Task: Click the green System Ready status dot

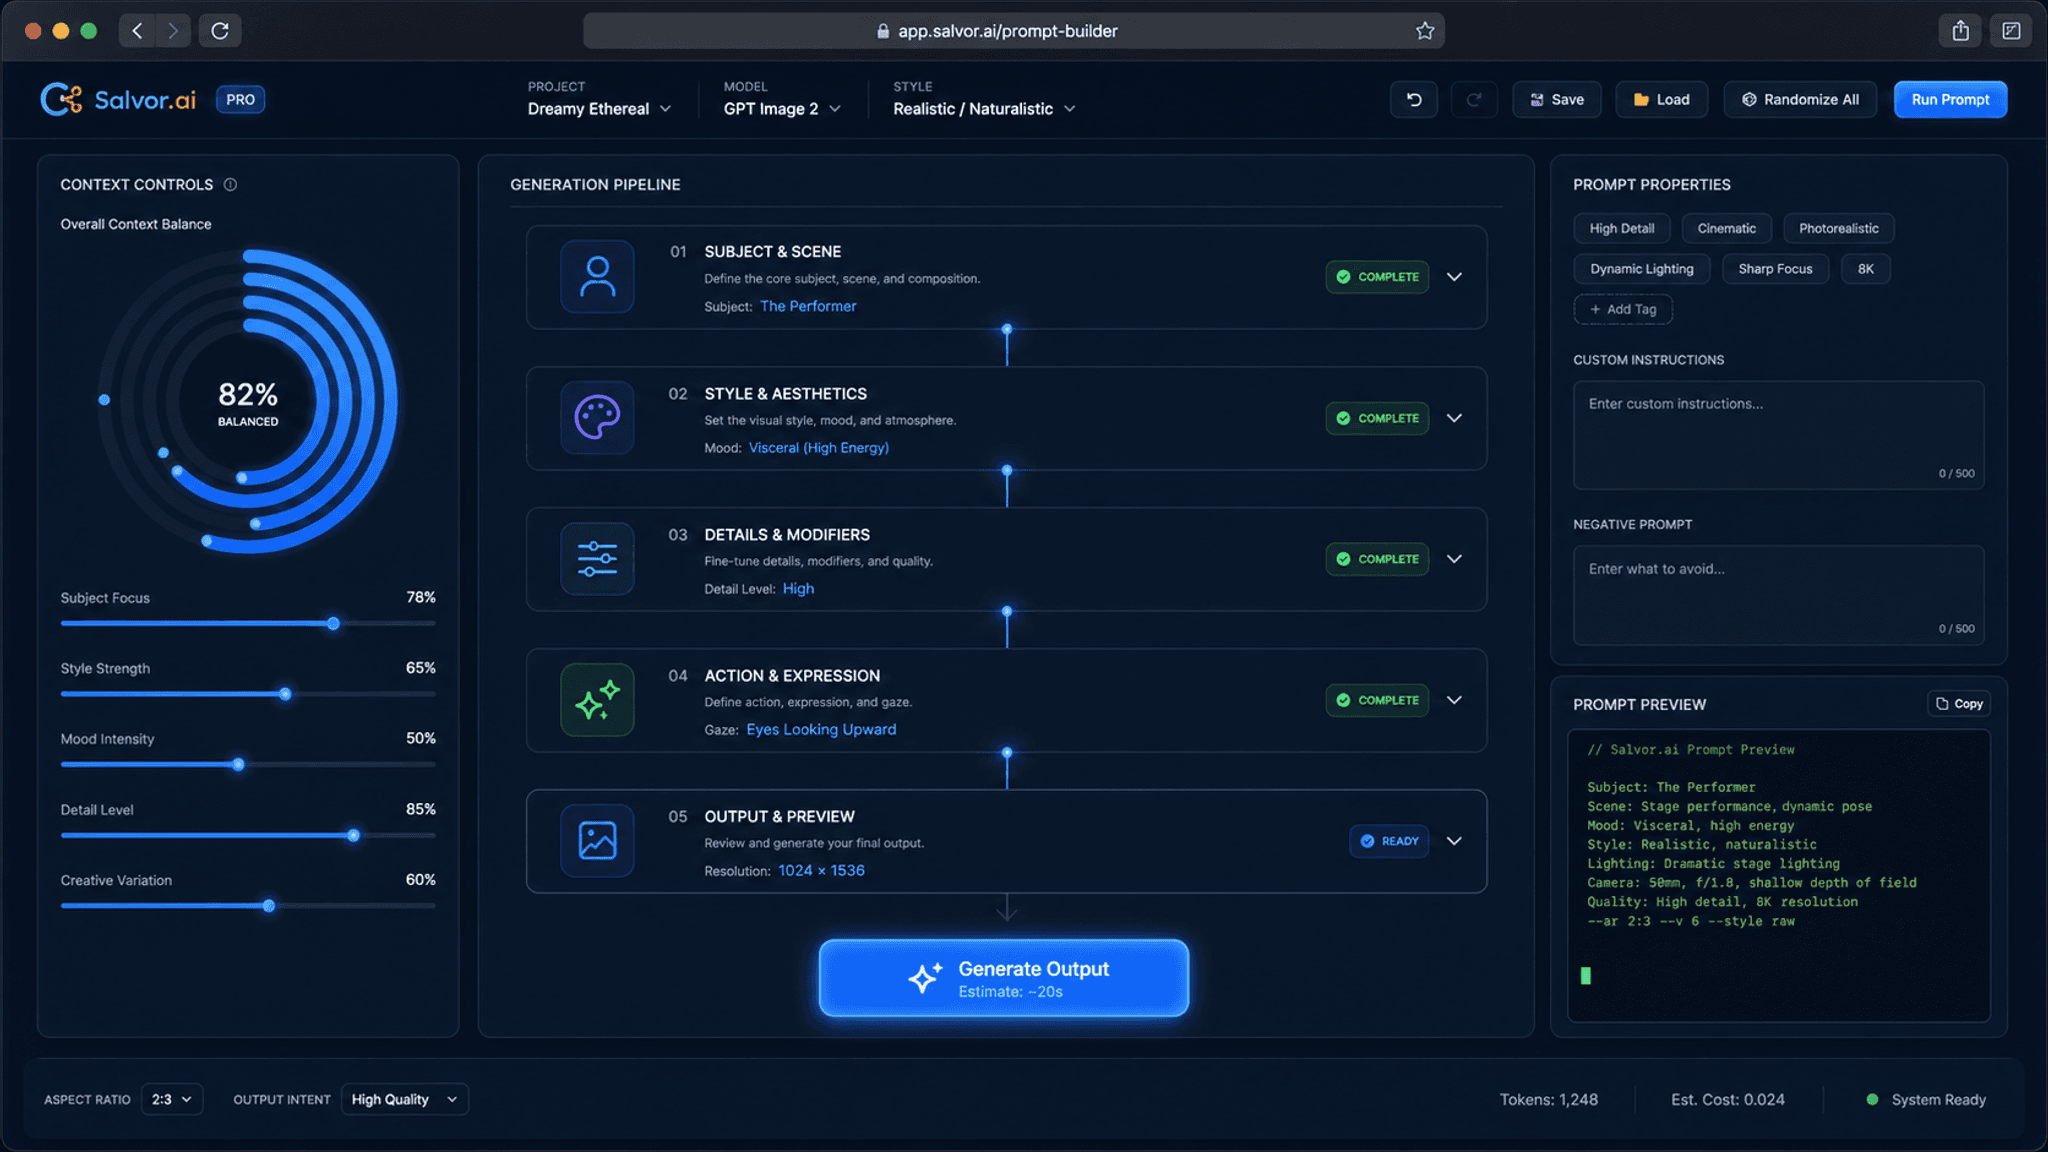Action: click(x=1872, y=1099)
